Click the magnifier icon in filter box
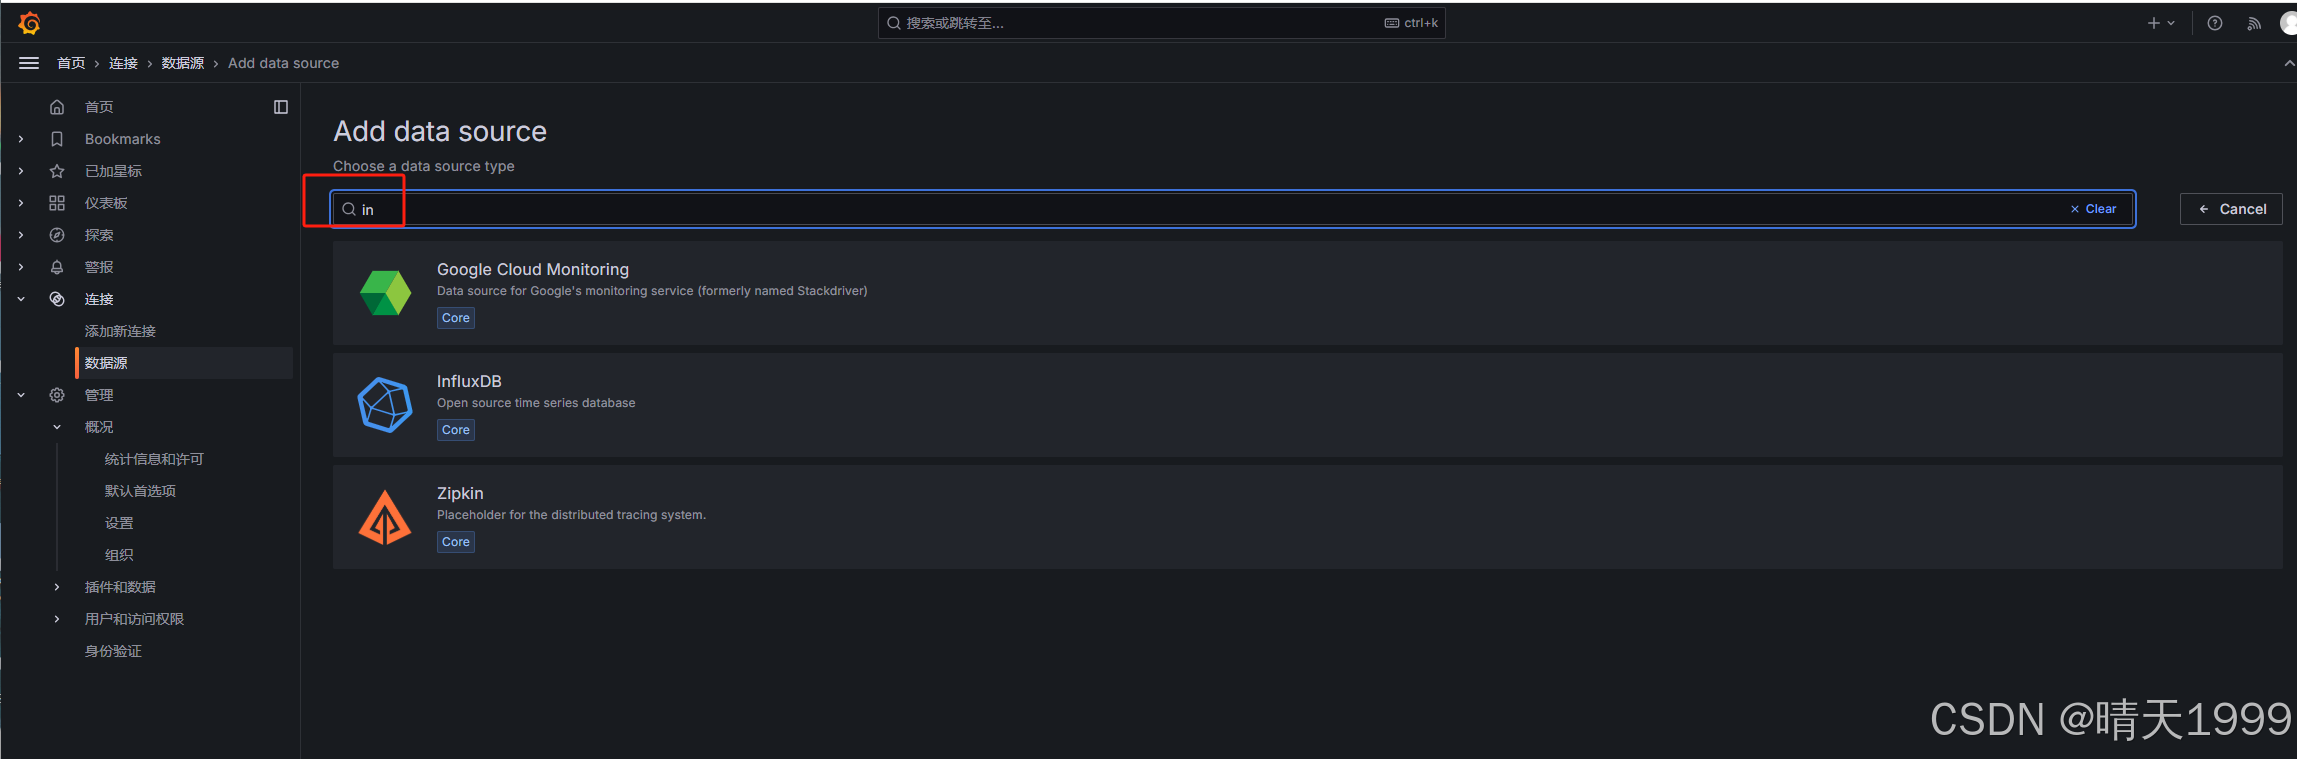Screen dimensions: 2297x759 [349, 209]
